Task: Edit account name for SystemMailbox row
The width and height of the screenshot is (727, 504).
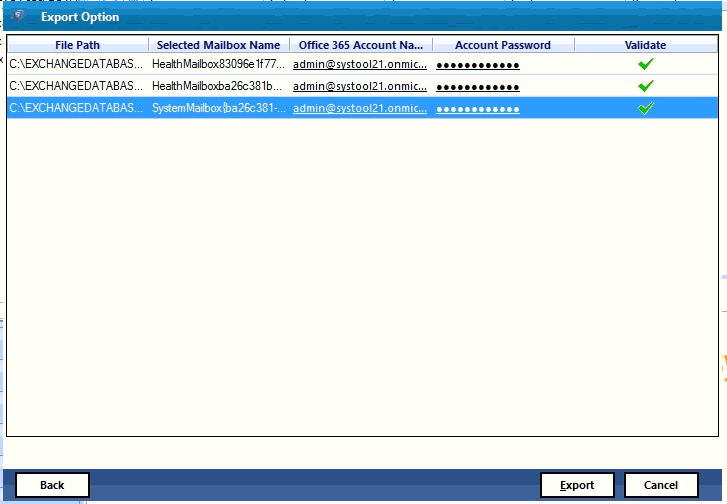Action: [x=360, y=108]
